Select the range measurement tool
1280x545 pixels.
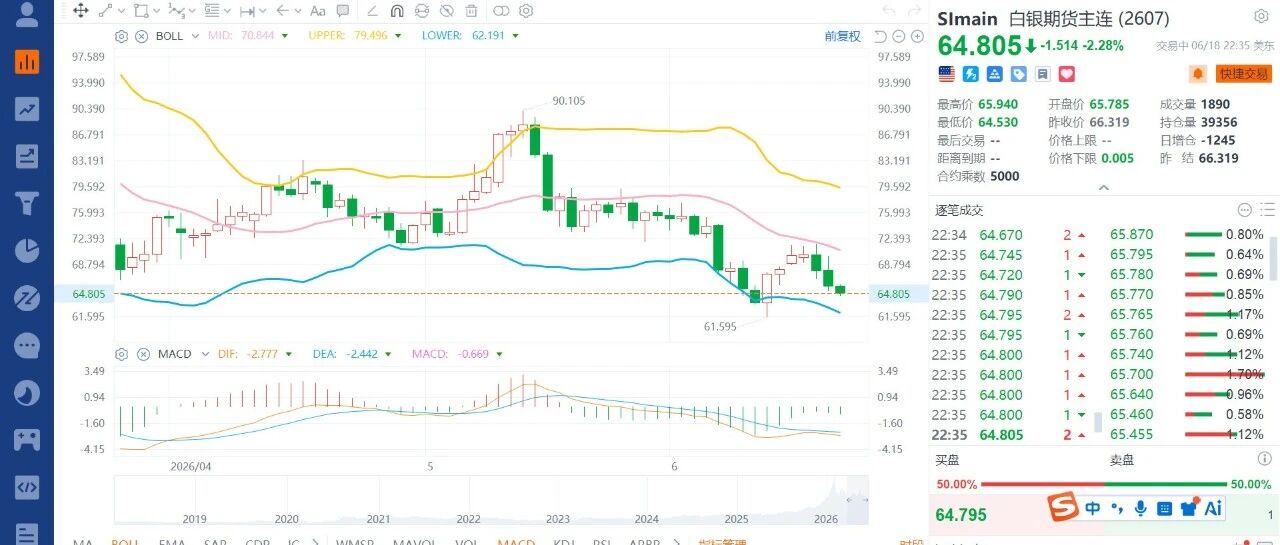coord(247,11)
